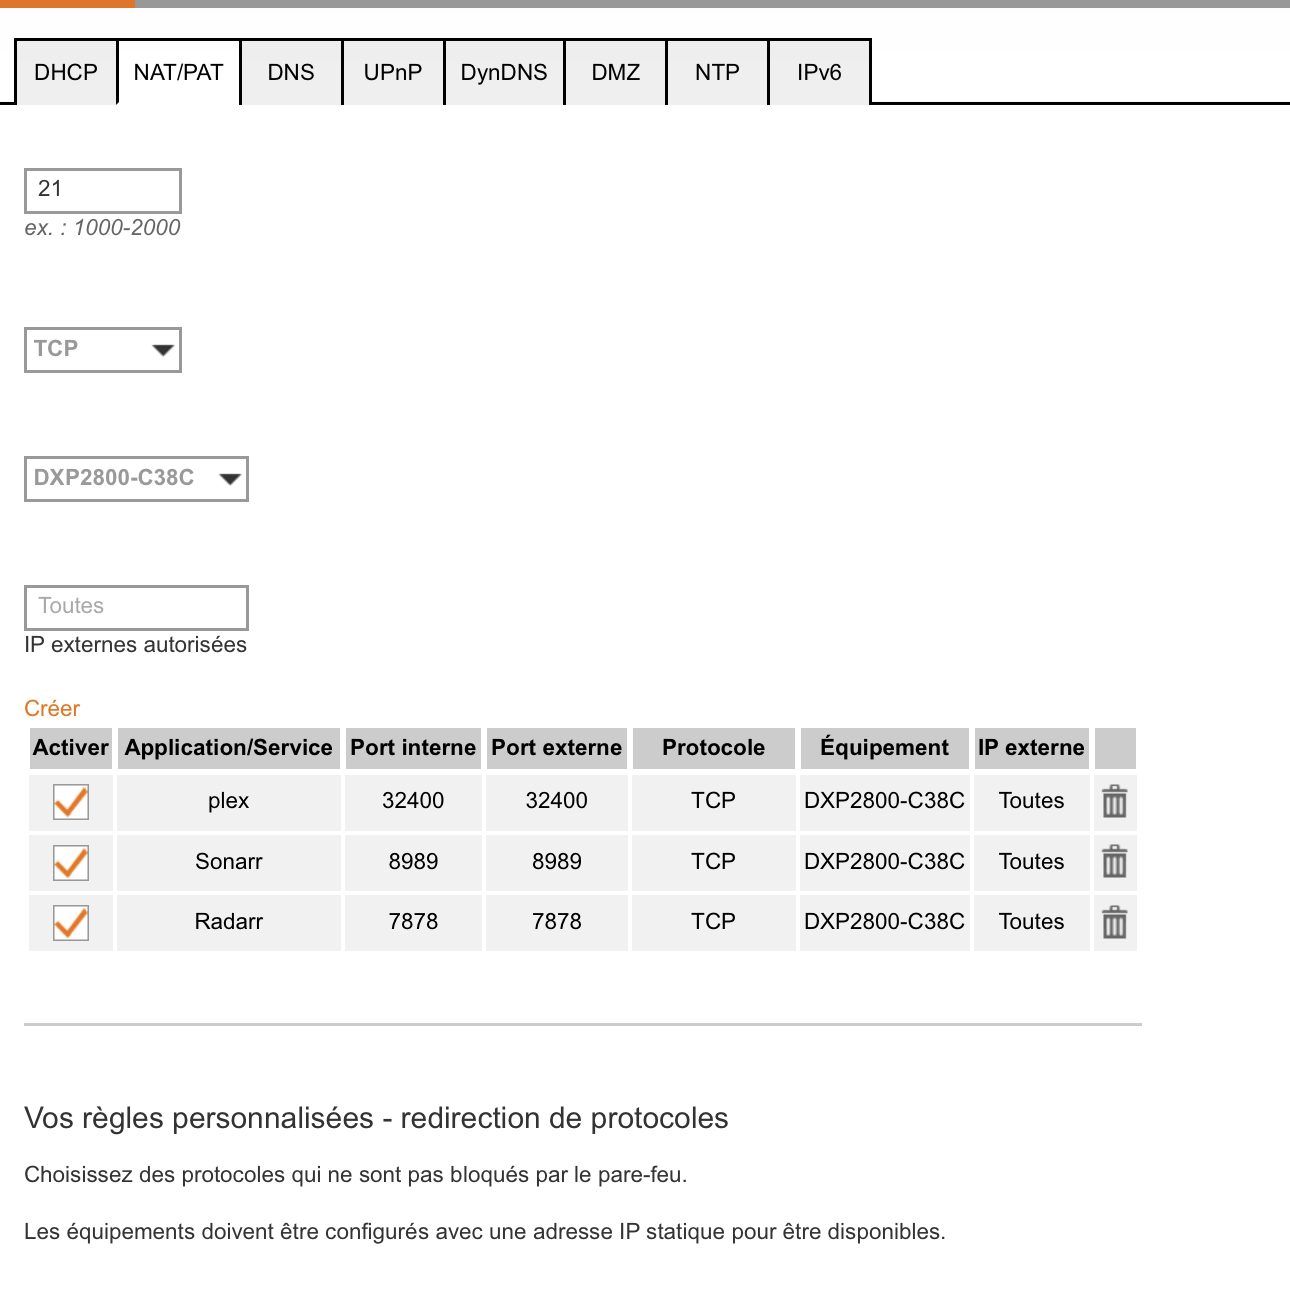
Task: Toggle the Radarr rule activation checkbox
Action: click(71, 923)
